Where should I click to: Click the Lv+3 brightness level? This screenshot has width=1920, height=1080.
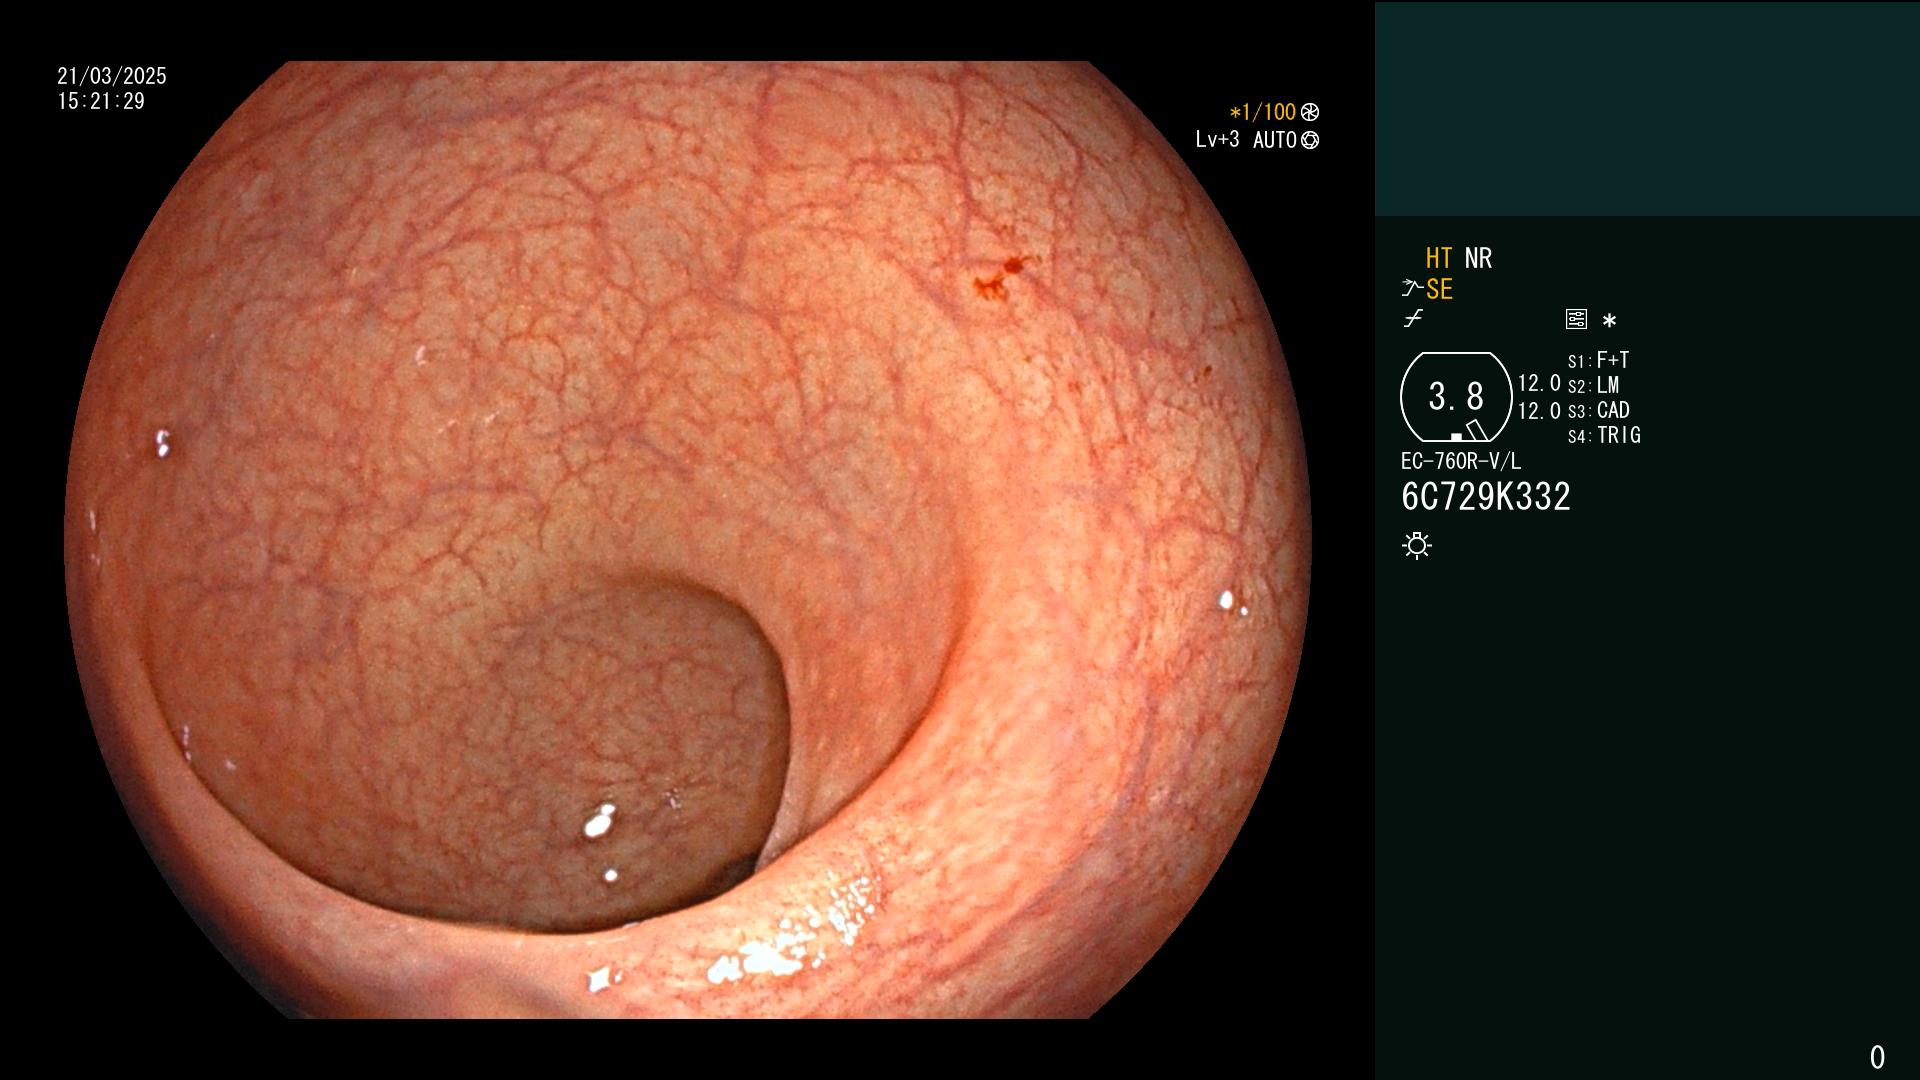click(1217, 140)
